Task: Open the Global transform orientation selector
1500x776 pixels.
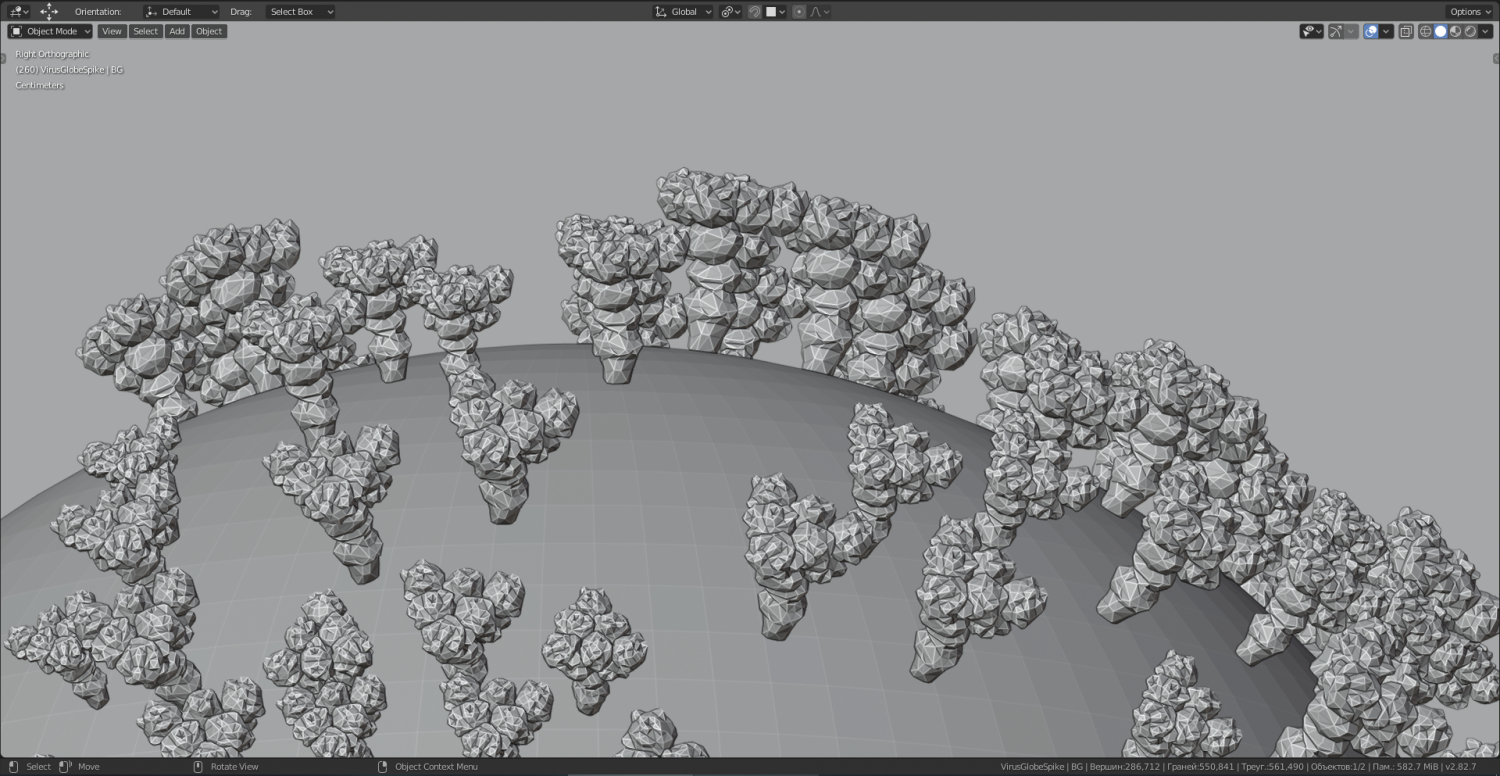Action: coord(683,12)
